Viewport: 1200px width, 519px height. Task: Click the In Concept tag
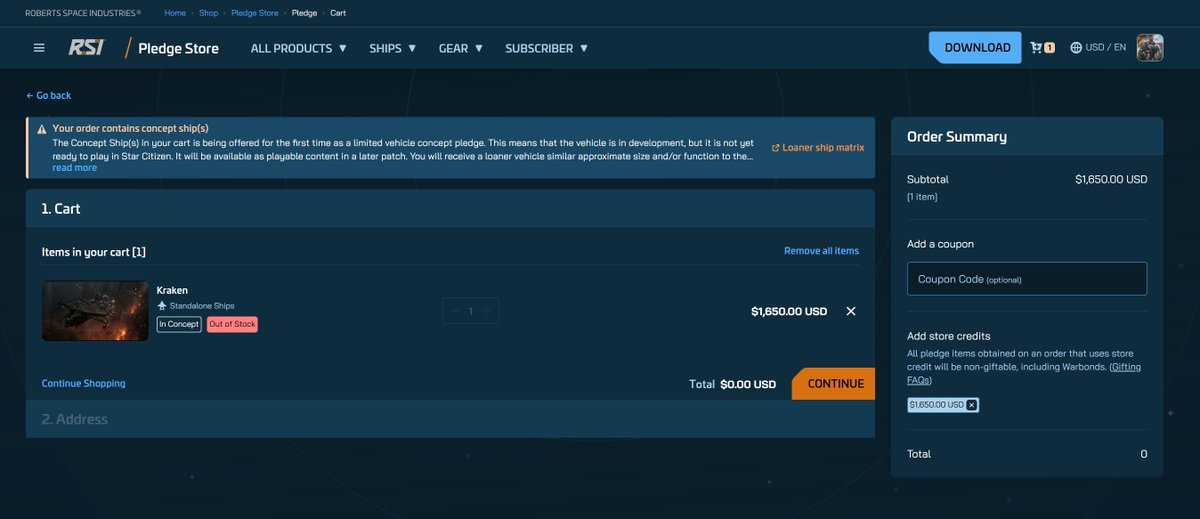(x=179, y=324)
